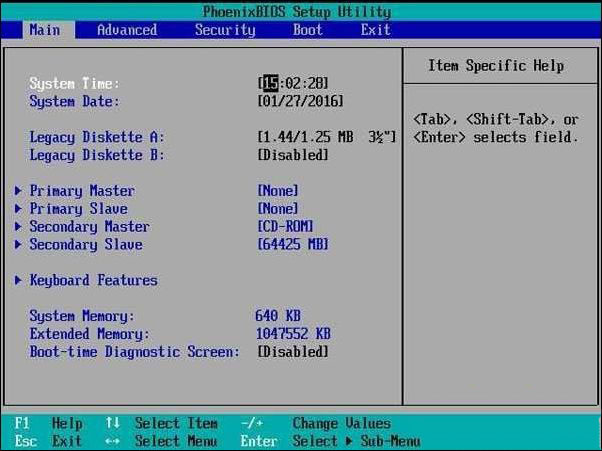Toggle Legacy Diskette B Disabled setting

coord(292,155)
